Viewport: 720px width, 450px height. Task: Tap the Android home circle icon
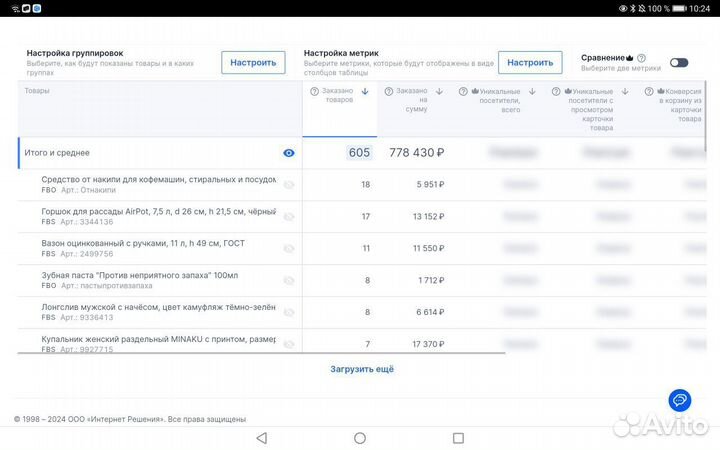[360, 438]
